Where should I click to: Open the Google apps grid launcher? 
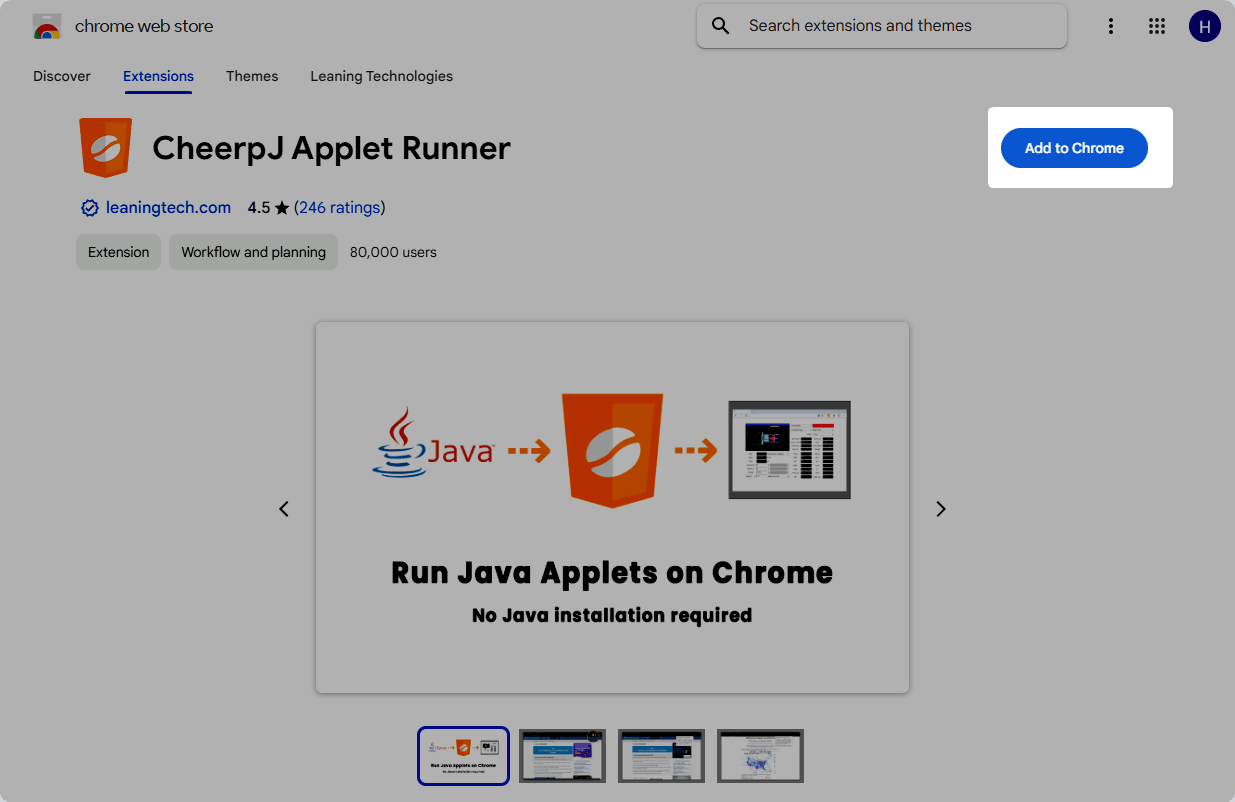(x=1157, y=27)
